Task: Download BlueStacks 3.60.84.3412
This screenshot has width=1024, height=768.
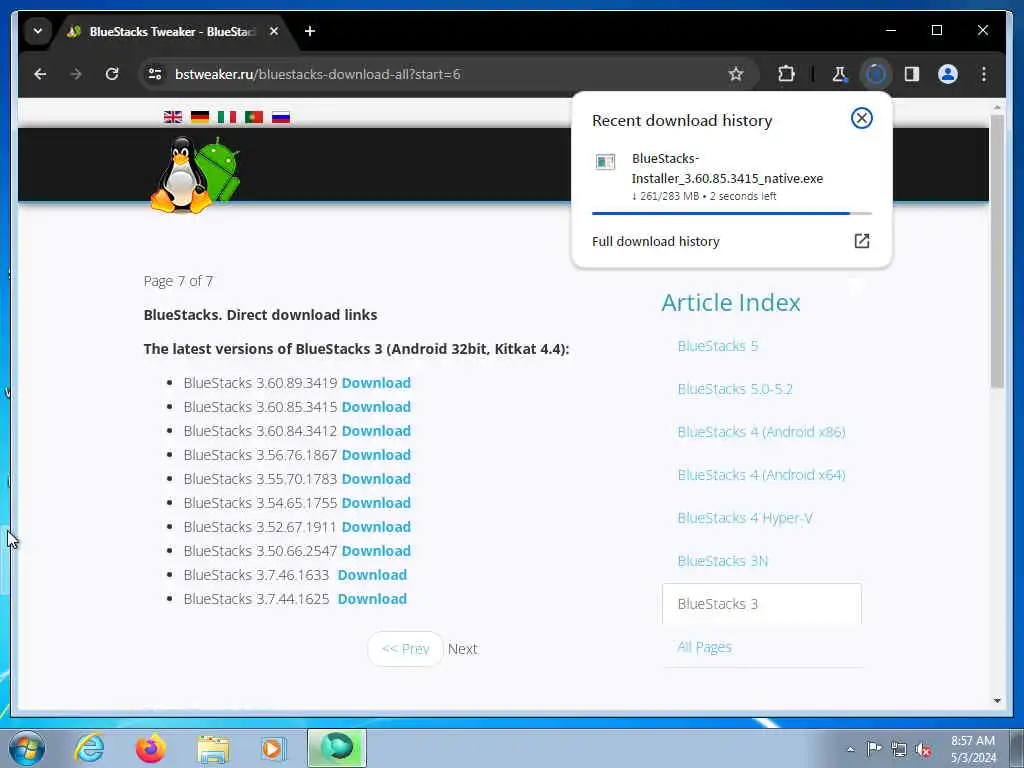Action: 376,431
